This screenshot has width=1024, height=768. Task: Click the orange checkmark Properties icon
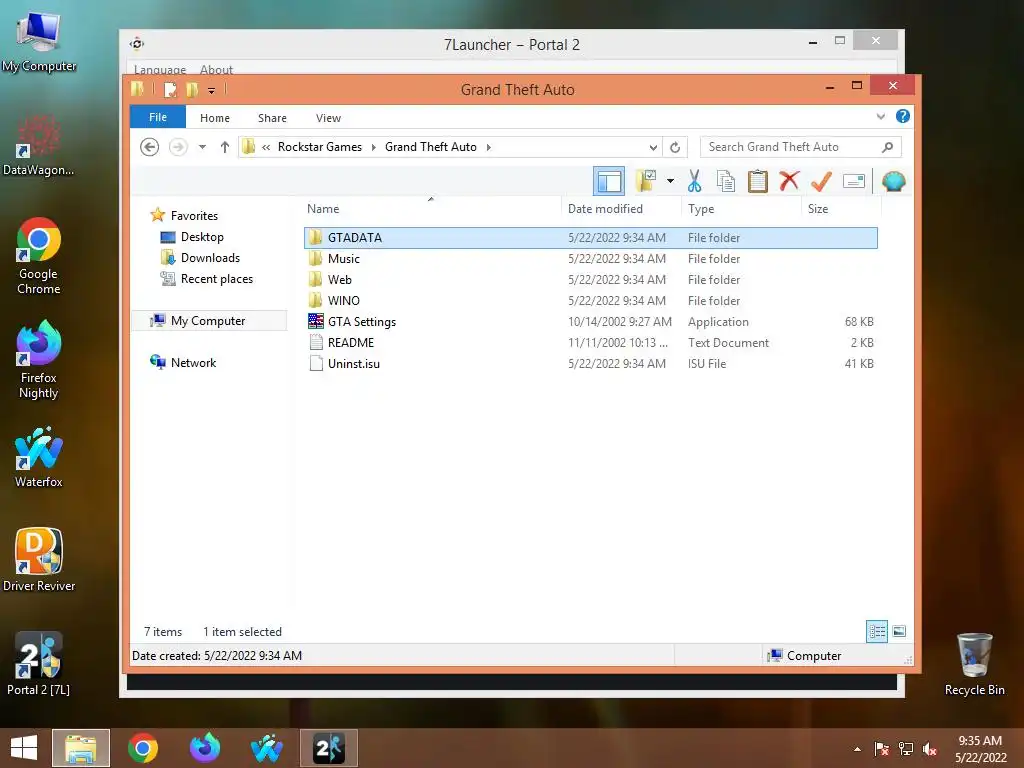[x=821, y=181]
